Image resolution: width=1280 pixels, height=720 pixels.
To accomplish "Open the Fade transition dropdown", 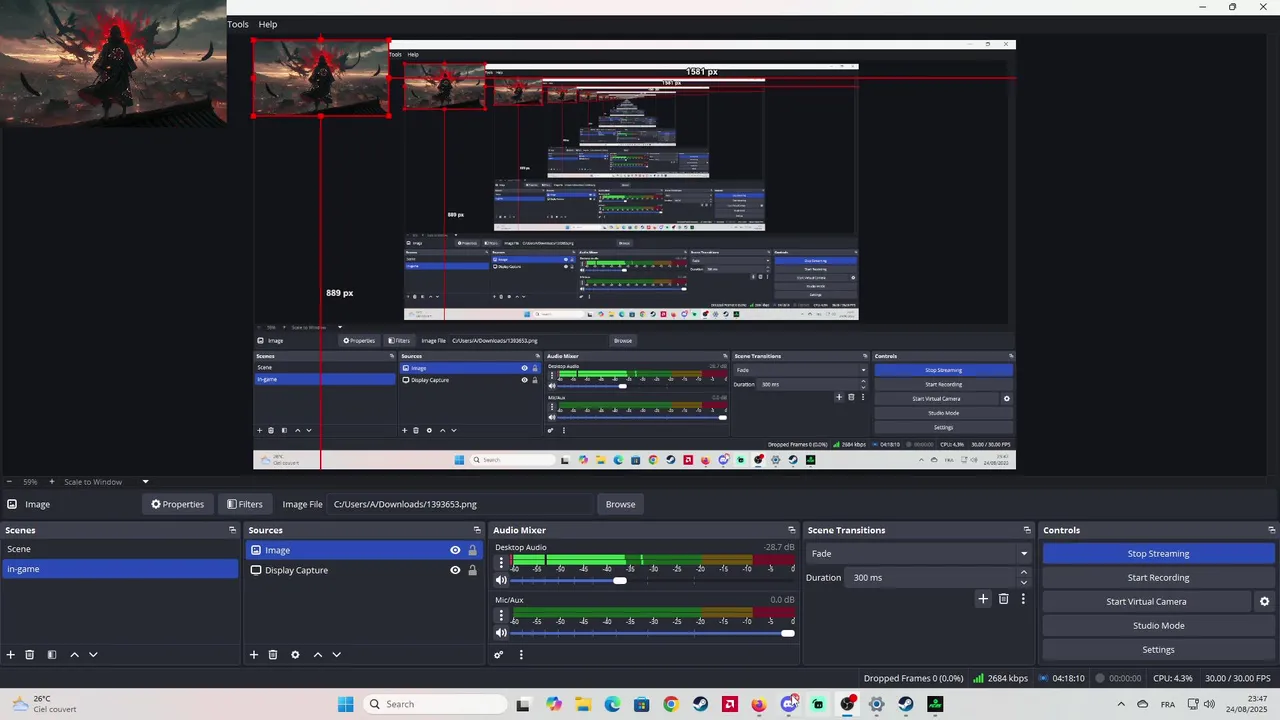I will point(920,553).
